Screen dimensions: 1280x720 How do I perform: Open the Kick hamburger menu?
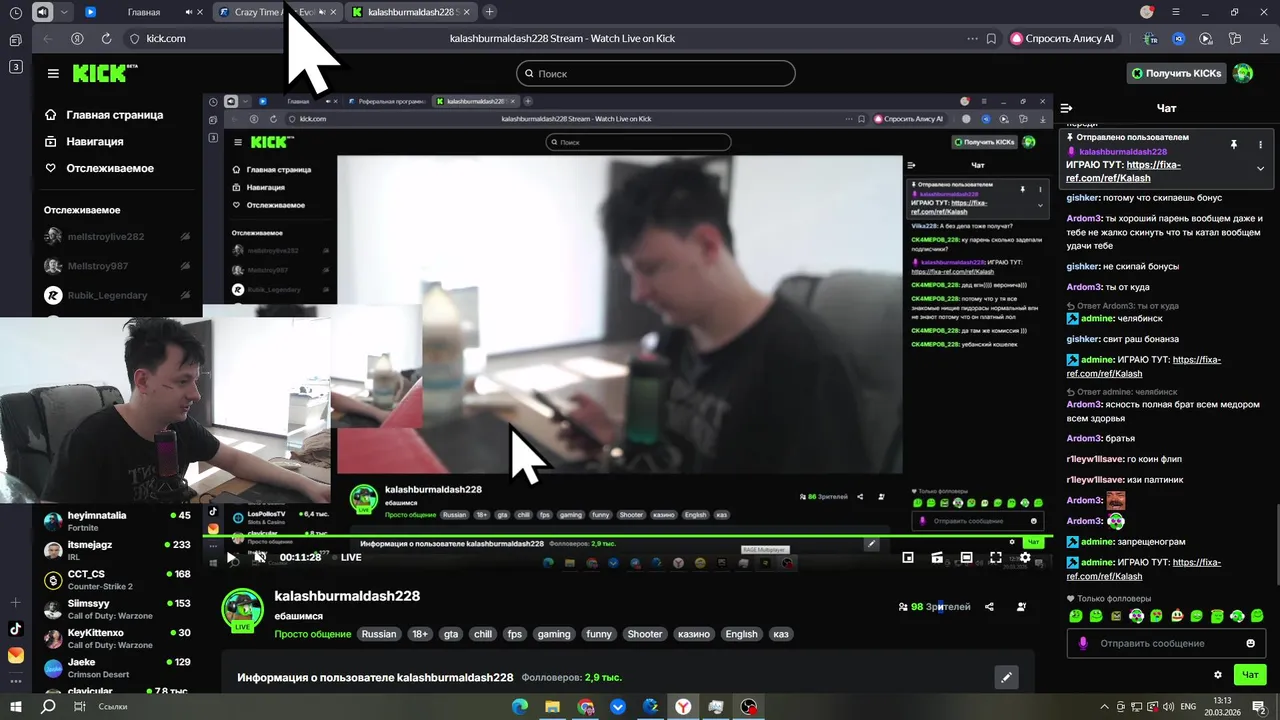(x=53, y=73)
